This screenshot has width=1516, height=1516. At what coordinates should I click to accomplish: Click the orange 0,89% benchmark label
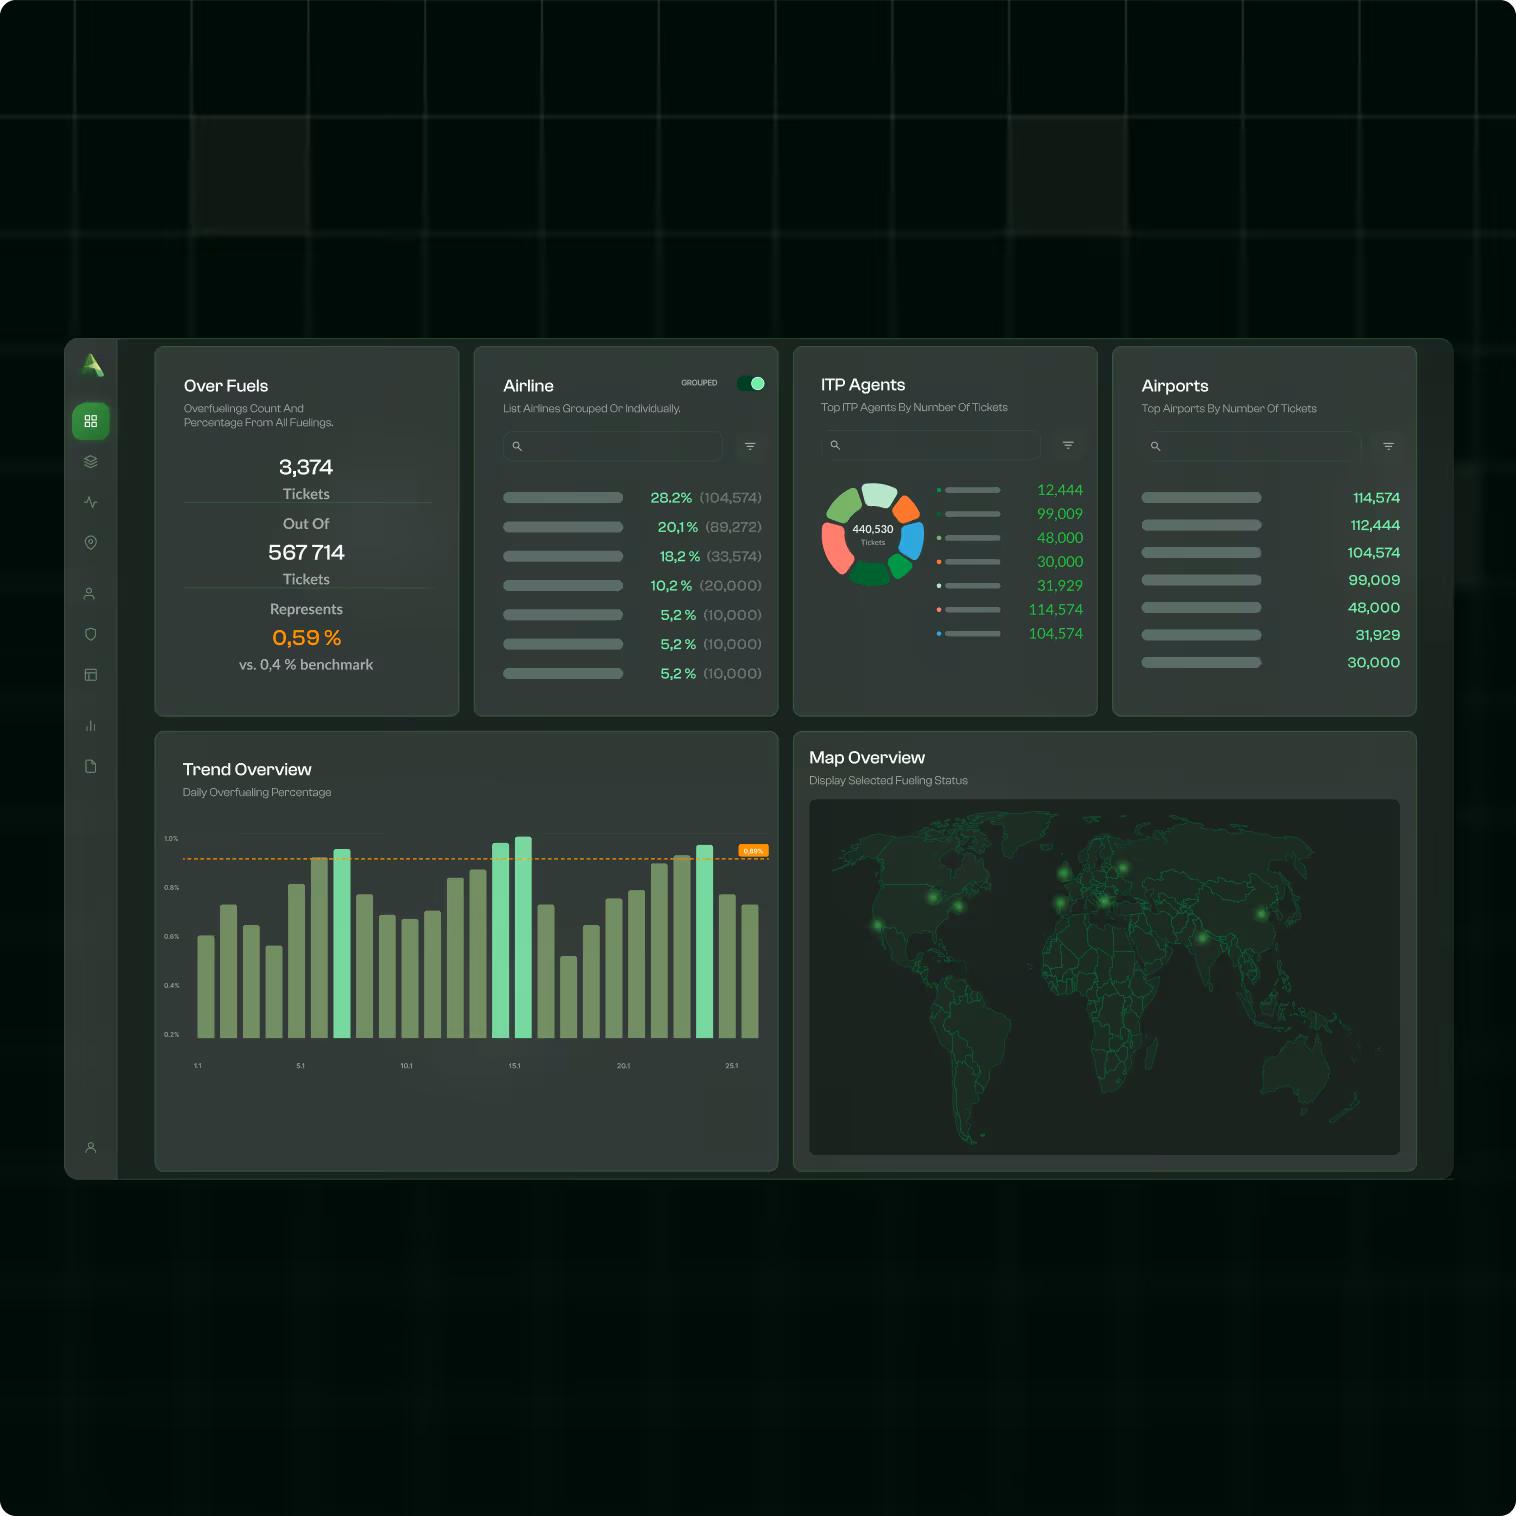pos(753,851)
